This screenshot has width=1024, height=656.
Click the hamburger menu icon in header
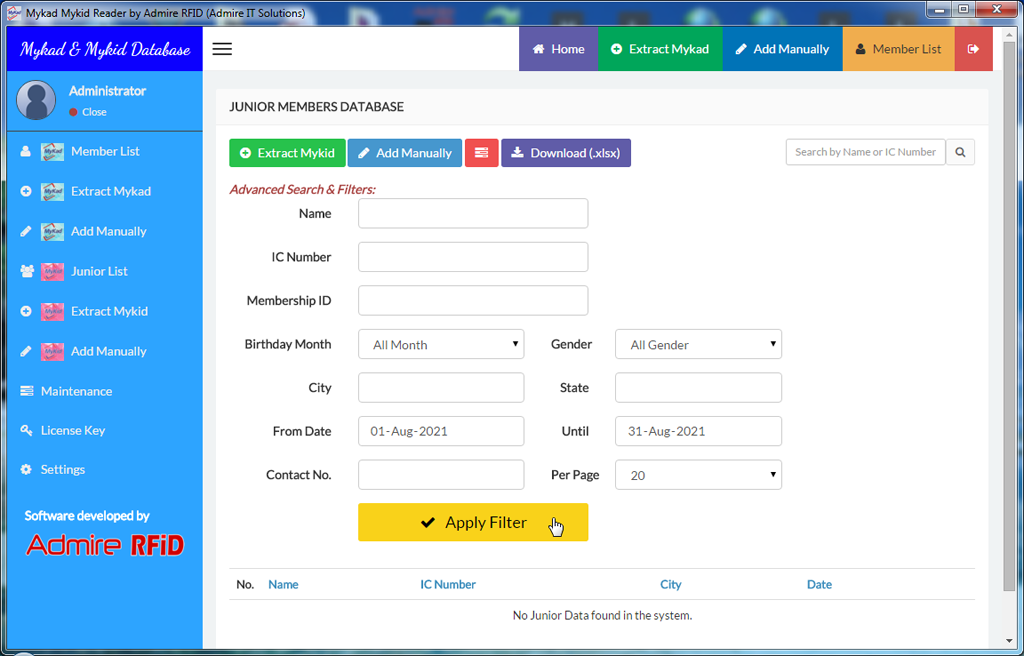[x=222, y=49]
